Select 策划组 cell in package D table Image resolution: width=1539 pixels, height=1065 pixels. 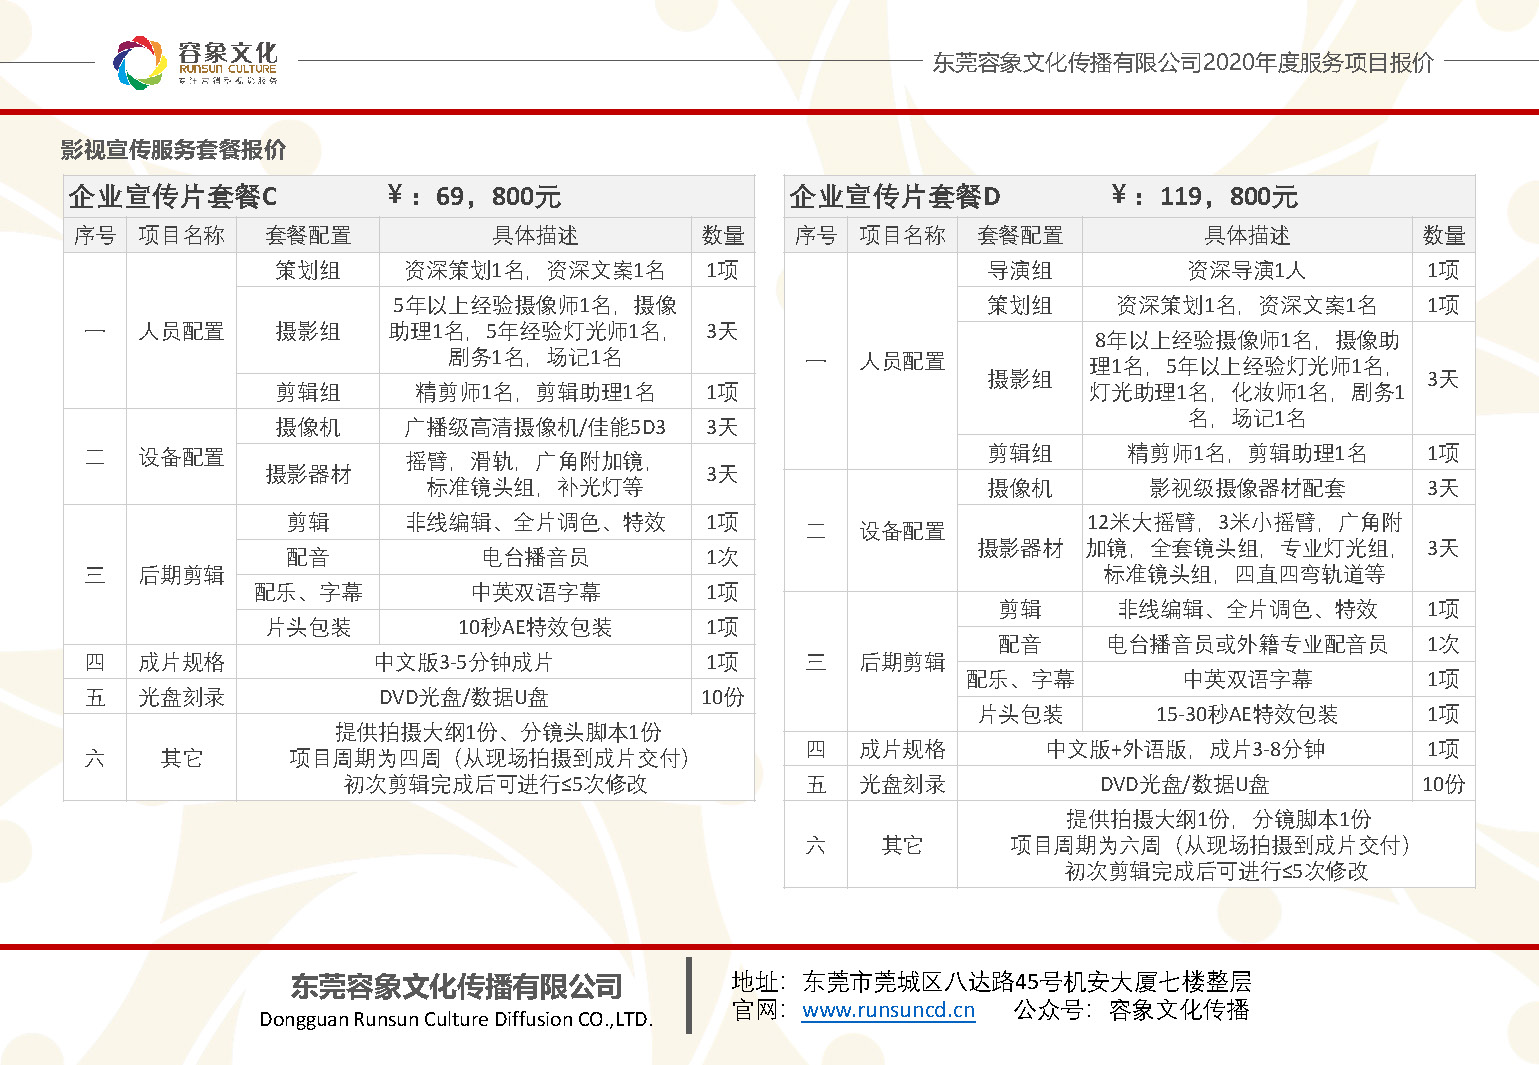[x=1020, y=305]
